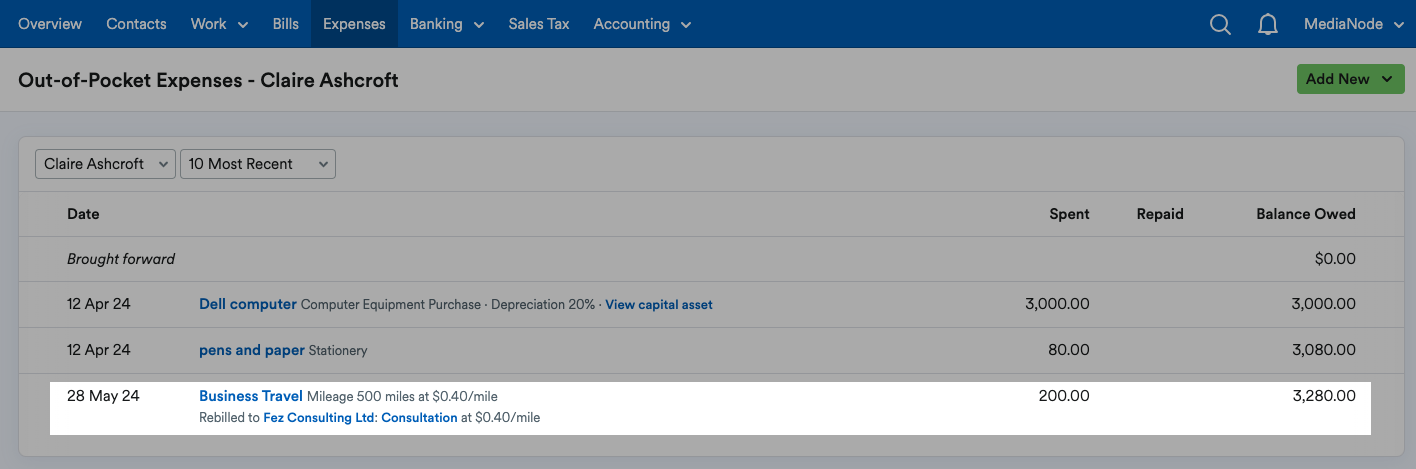
Task: Click the 3,000.00 spent amount
Action: [1057, 304]
